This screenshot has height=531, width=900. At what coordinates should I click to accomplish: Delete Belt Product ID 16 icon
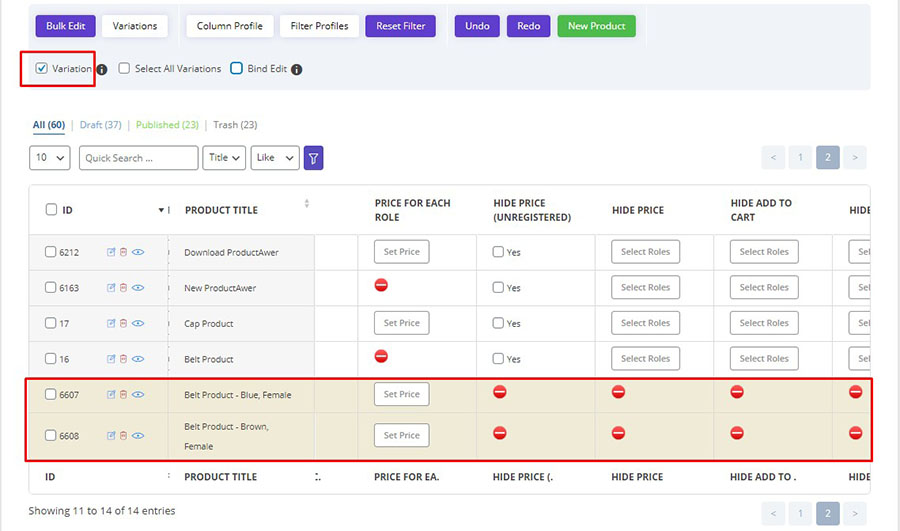click(x=123, y=359)
